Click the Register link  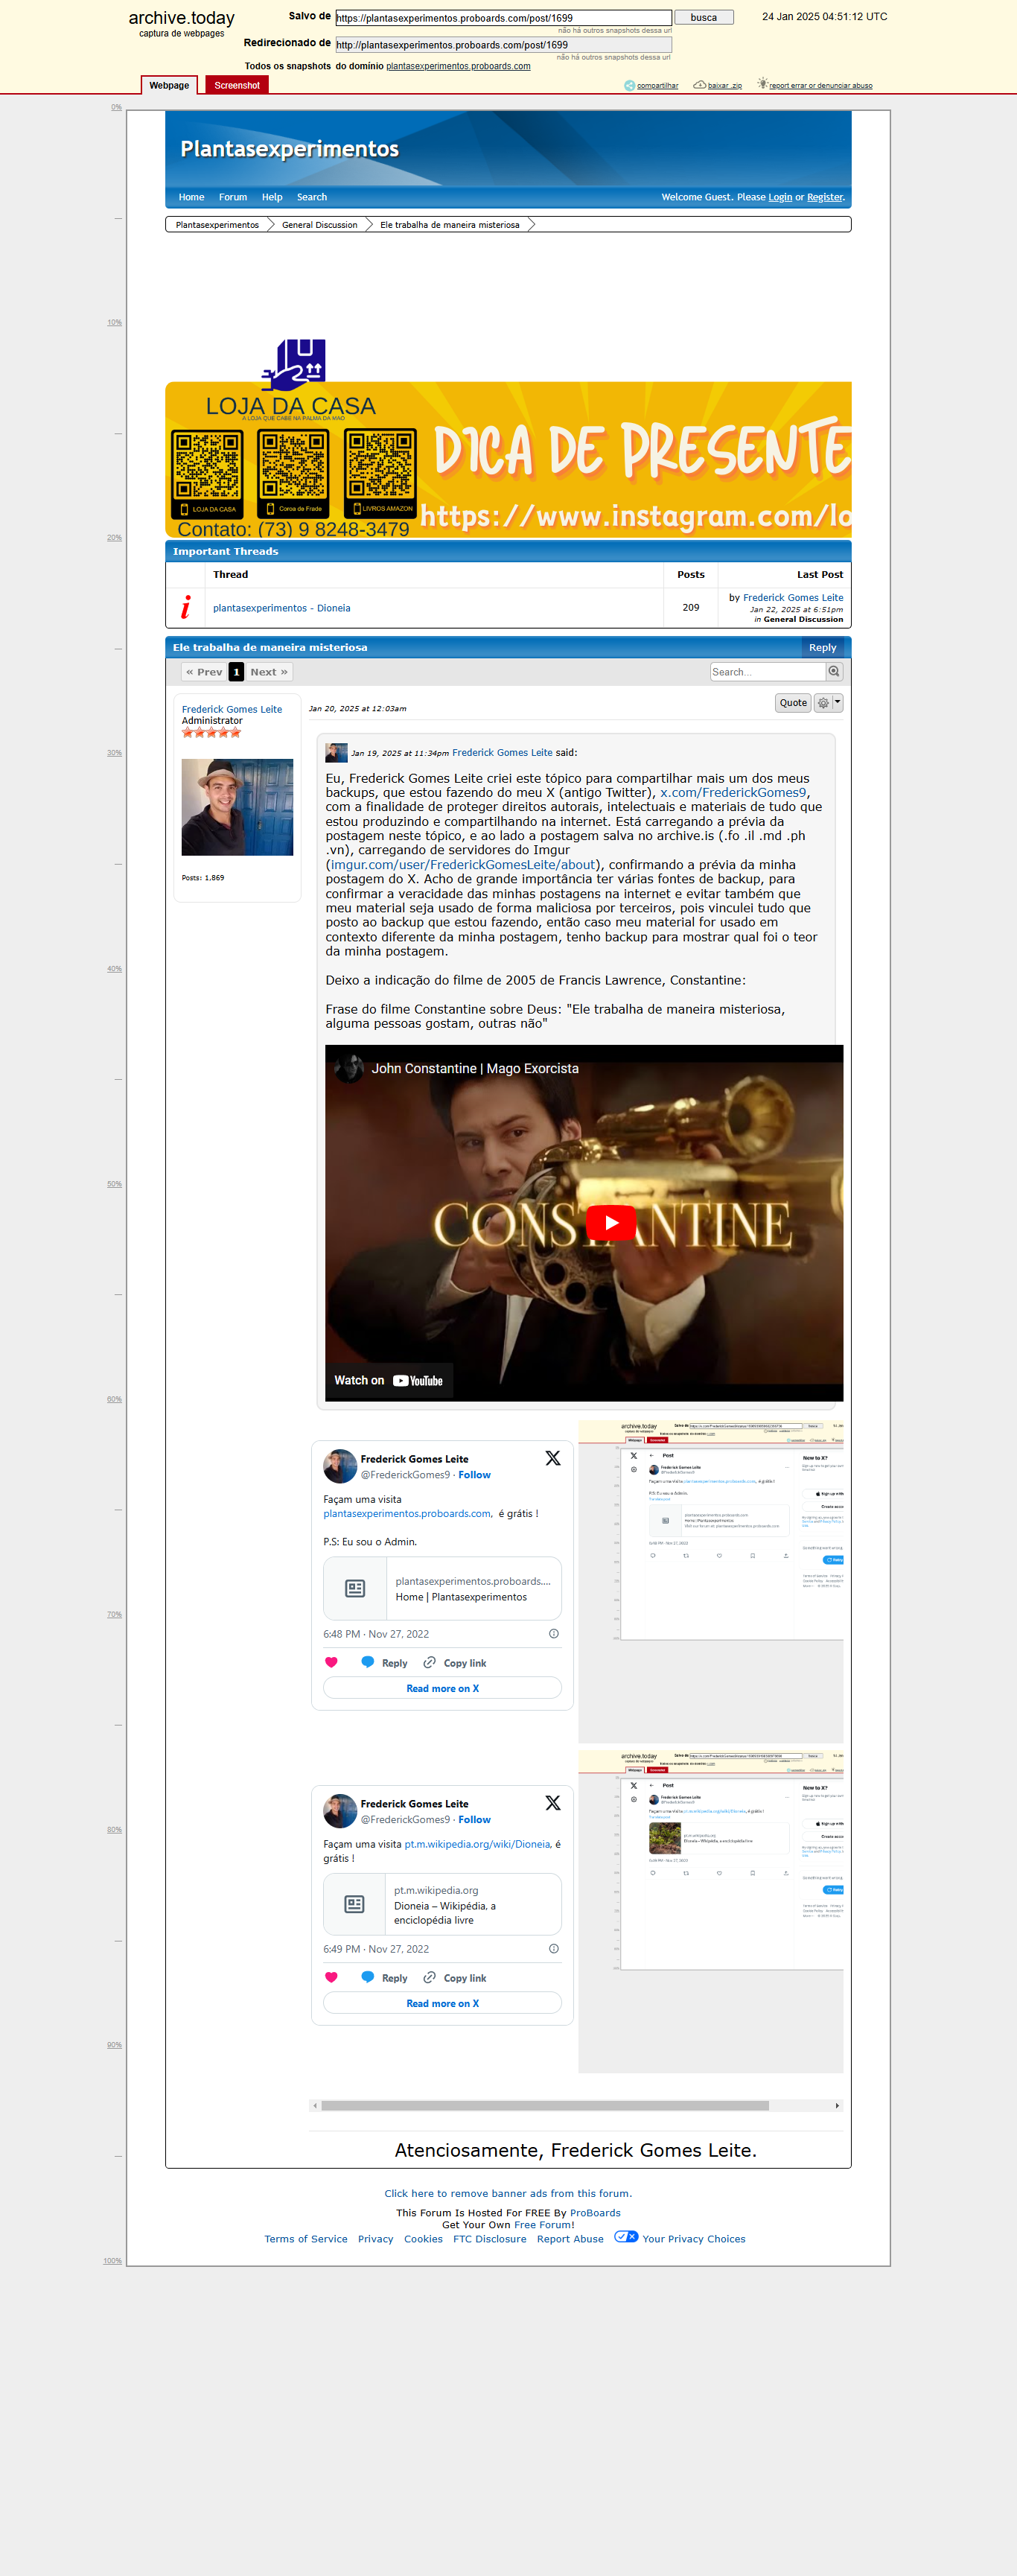coord(825,197)
